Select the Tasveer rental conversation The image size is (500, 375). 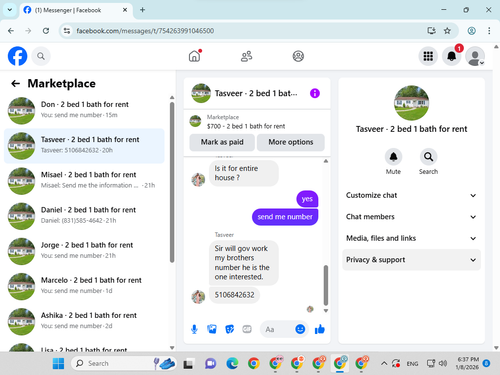point(84,146)
